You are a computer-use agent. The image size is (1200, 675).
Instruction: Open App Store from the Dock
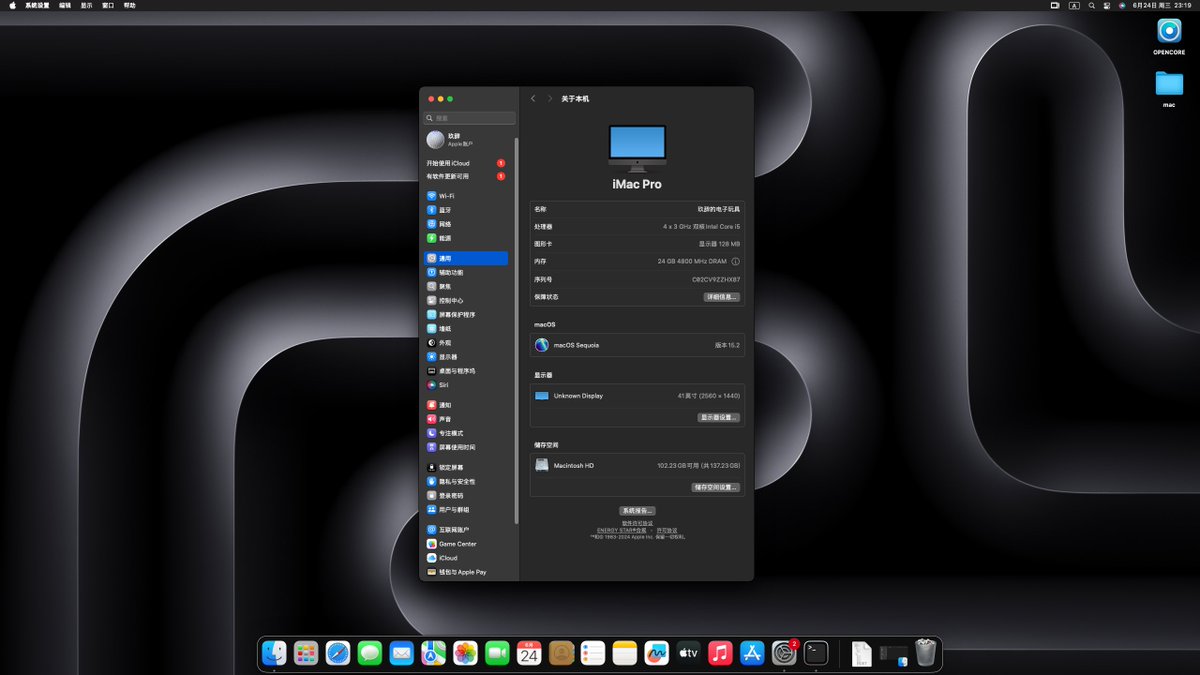pos(752,653)
